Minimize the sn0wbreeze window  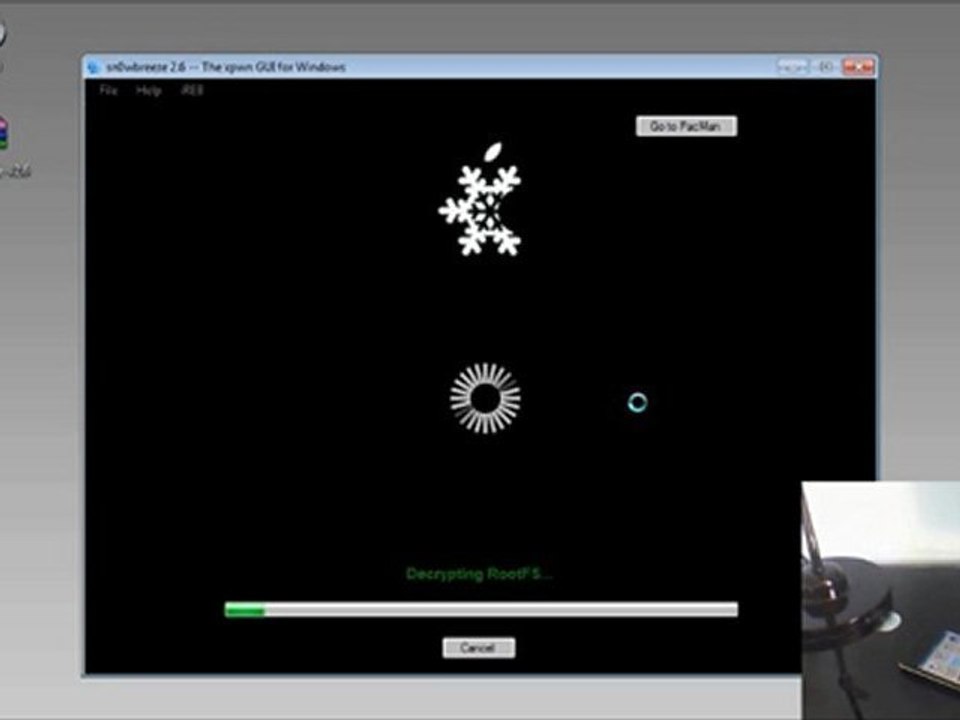[792, 66]
